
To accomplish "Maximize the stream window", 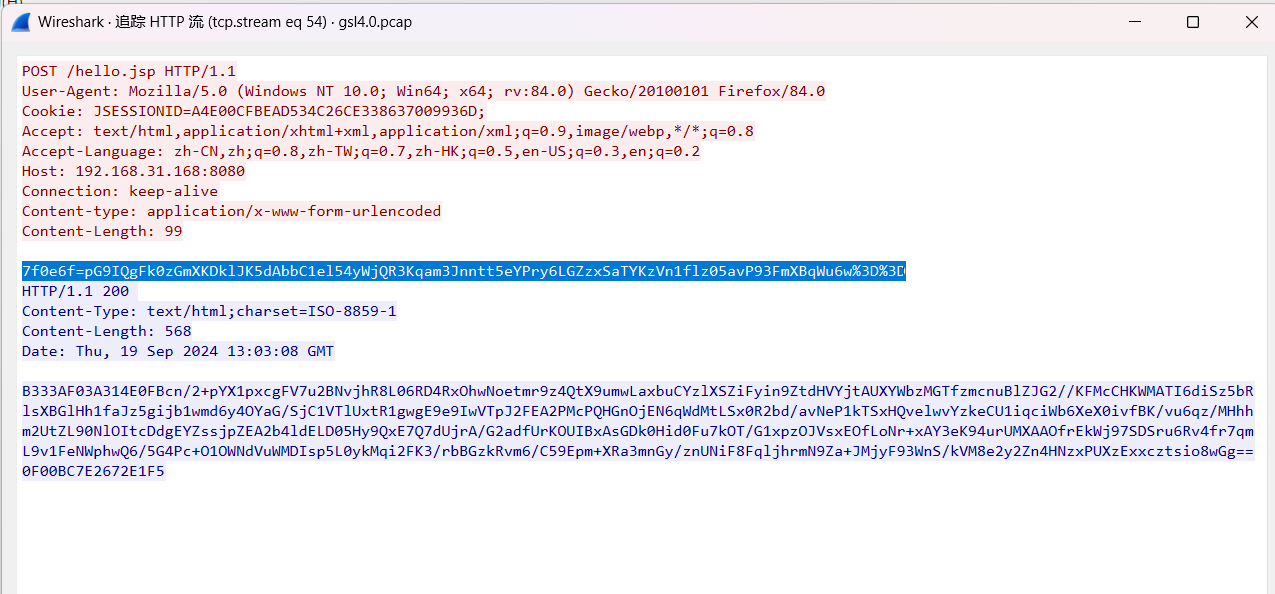I will (x=1192, y=22).
